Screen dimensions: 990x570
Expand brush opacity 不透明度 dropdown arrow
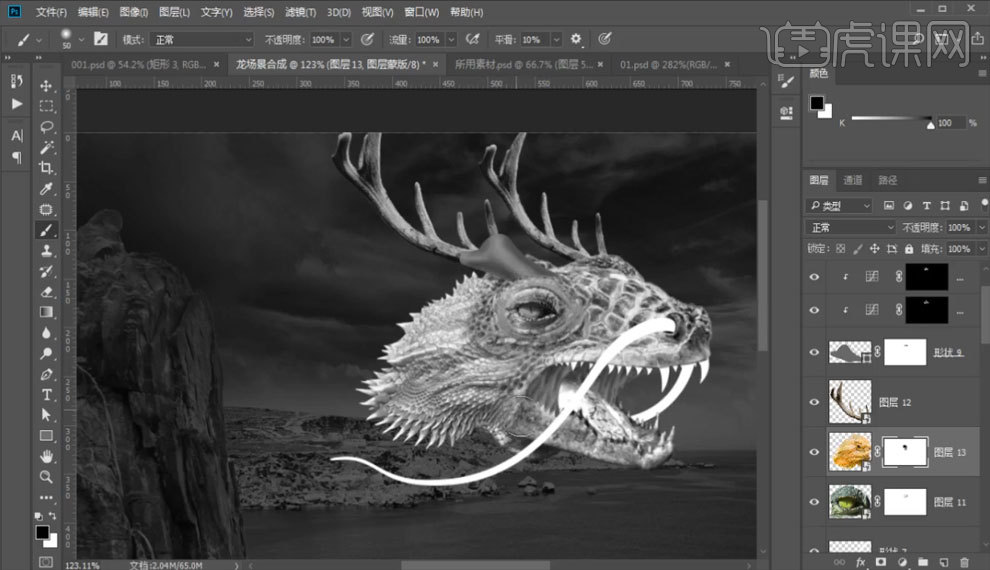(x=346, y=39)
